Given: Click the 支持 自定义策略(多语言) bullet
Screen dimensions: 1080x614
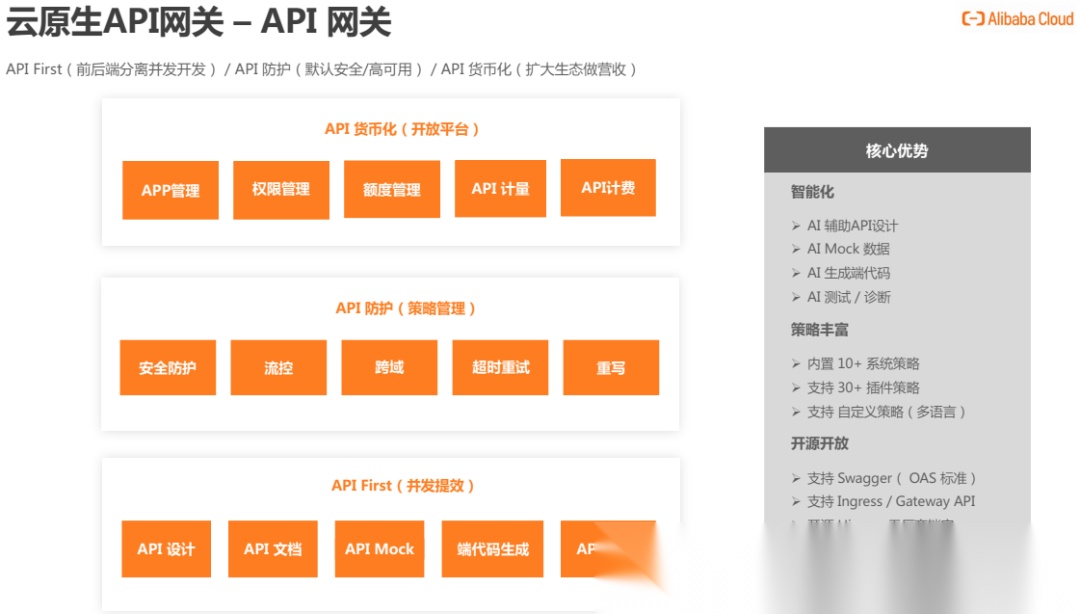Looking at the screenshot, I should (x=879, y=412).
